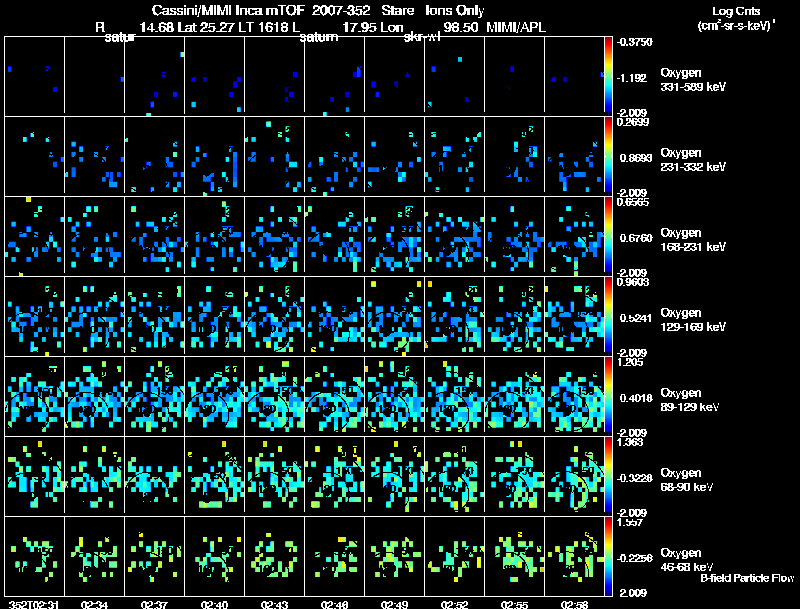800x609 pixels.
Task: Open the 02:40 image in the 68-90 keV row
Action: pos(214,476)
